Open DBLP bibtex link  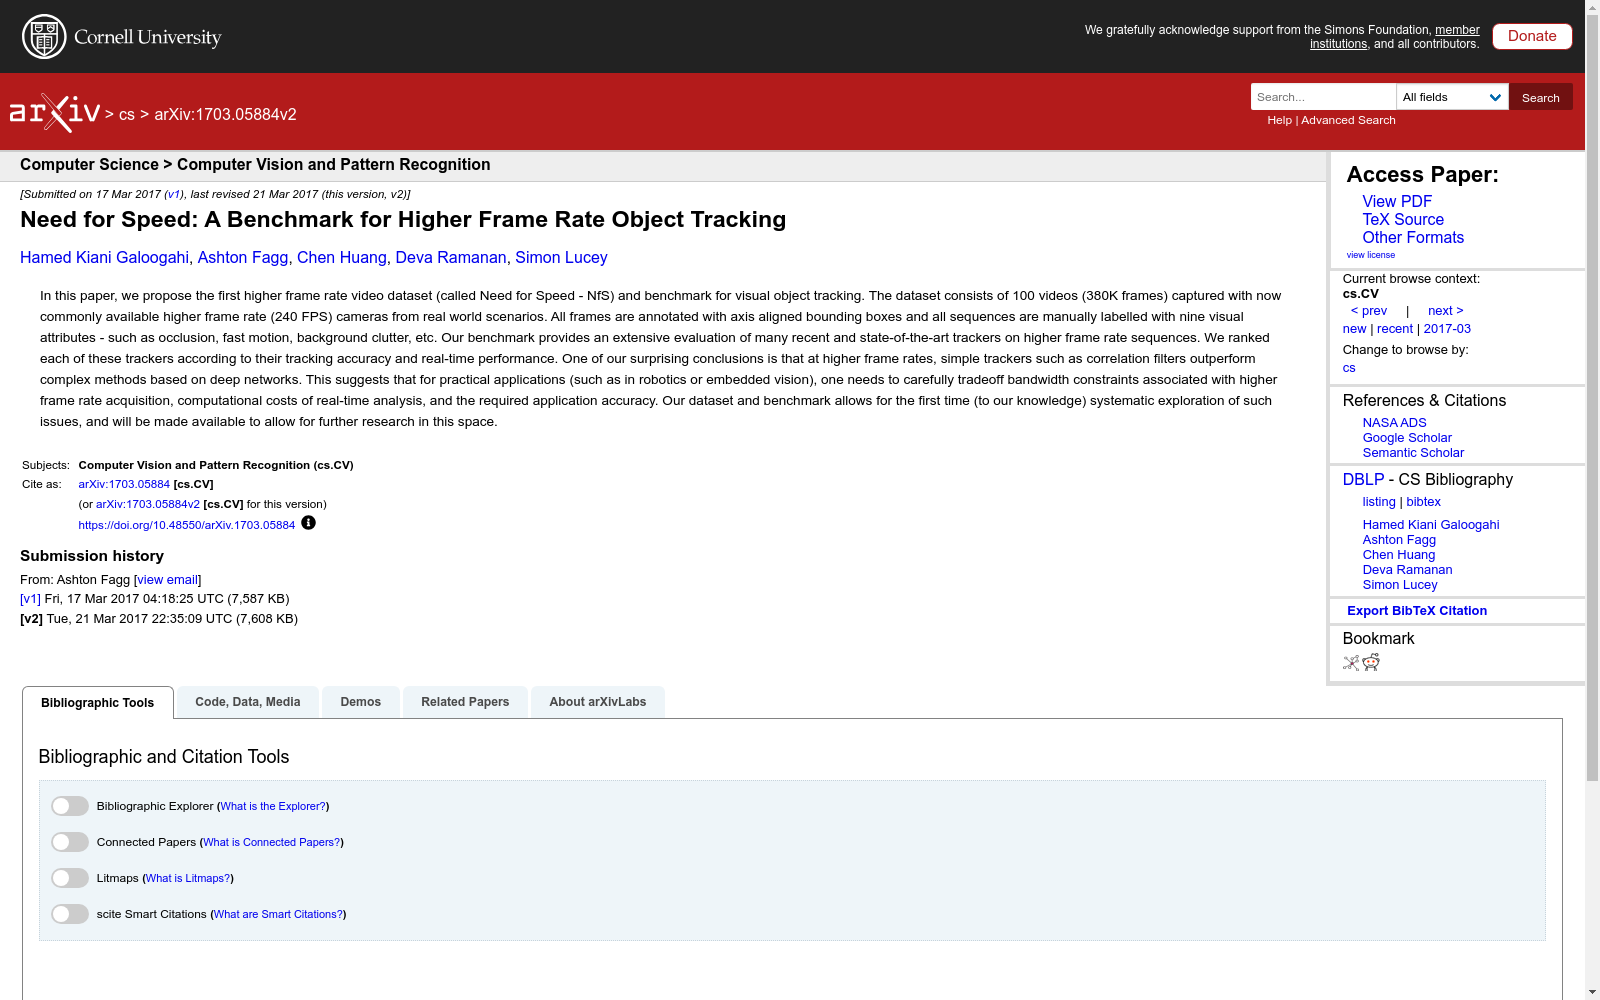click(x=1423, y=502)
